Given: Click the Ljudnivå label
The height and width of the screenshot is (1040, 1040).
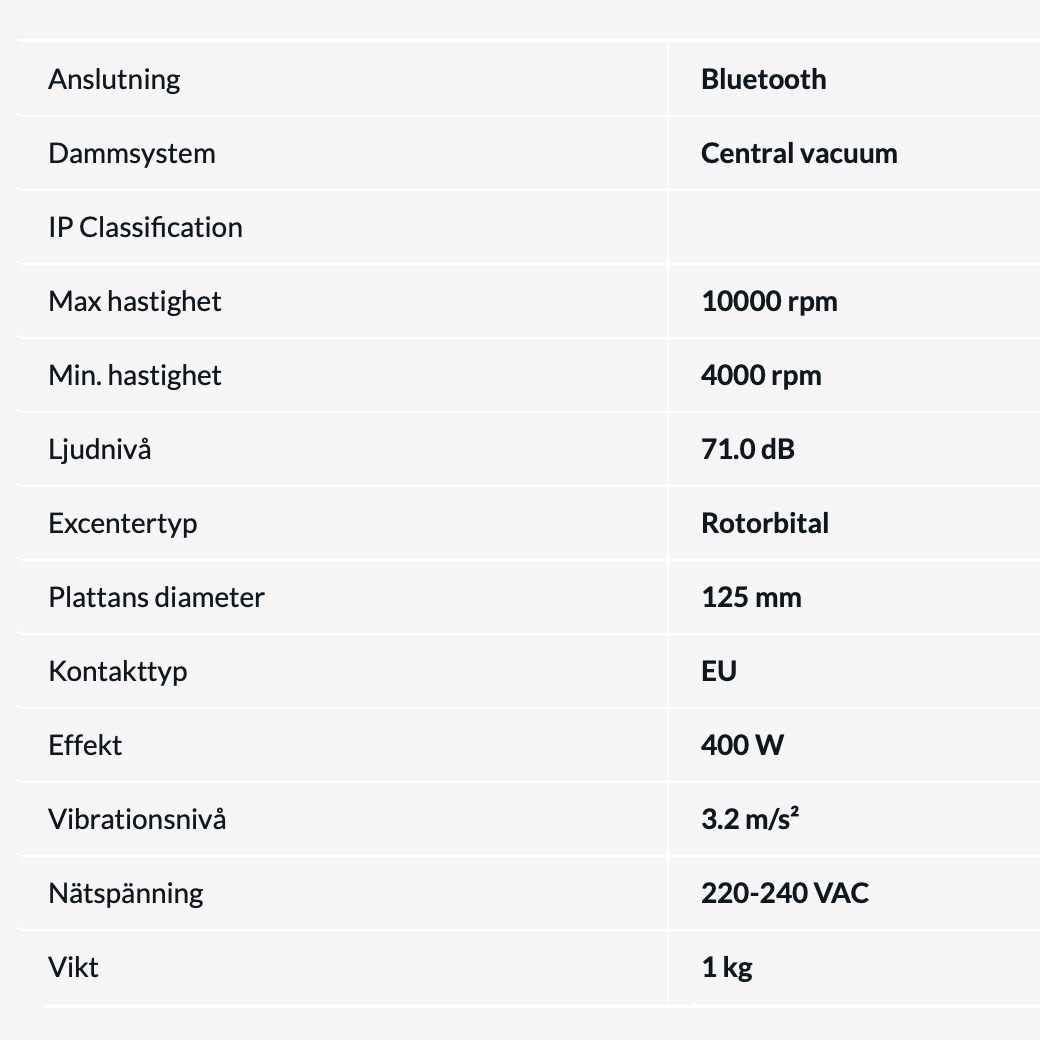Looking at the screenshot, I should point(99,450).
